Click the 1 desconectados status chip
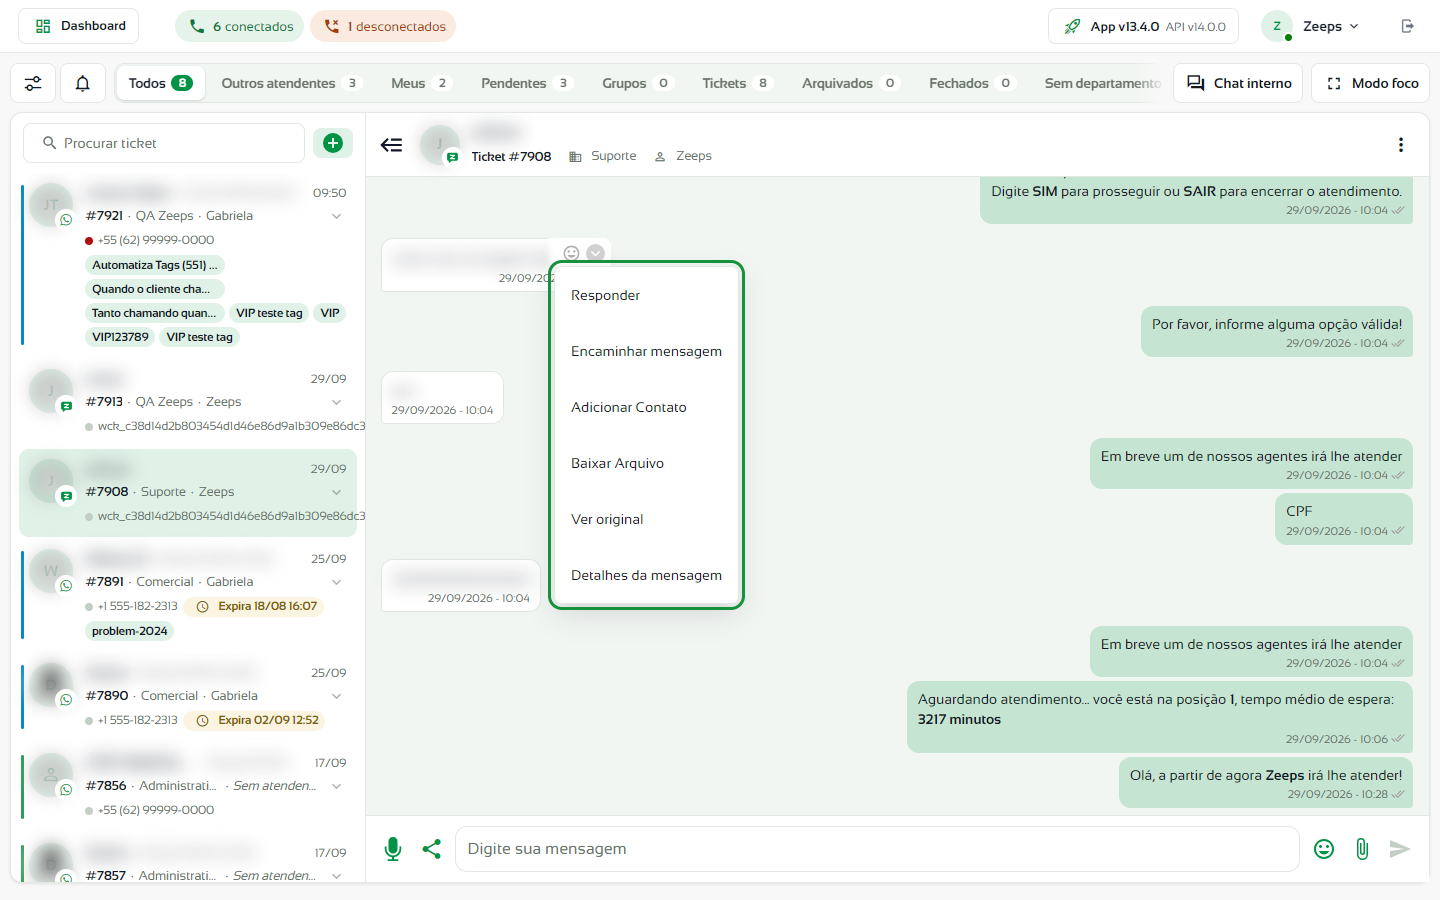Viewport: 1440px width, 900px height. point(383,26)
